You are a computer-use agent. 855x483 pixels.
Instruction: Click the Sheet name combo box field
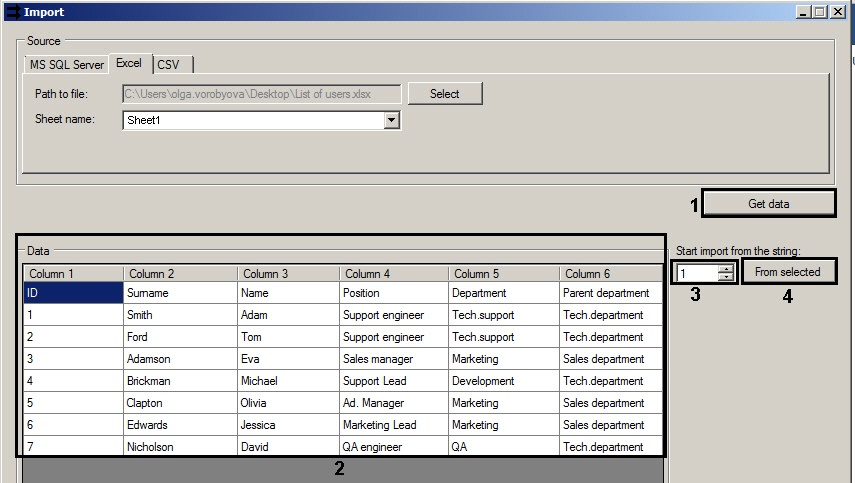click(253, 120)
